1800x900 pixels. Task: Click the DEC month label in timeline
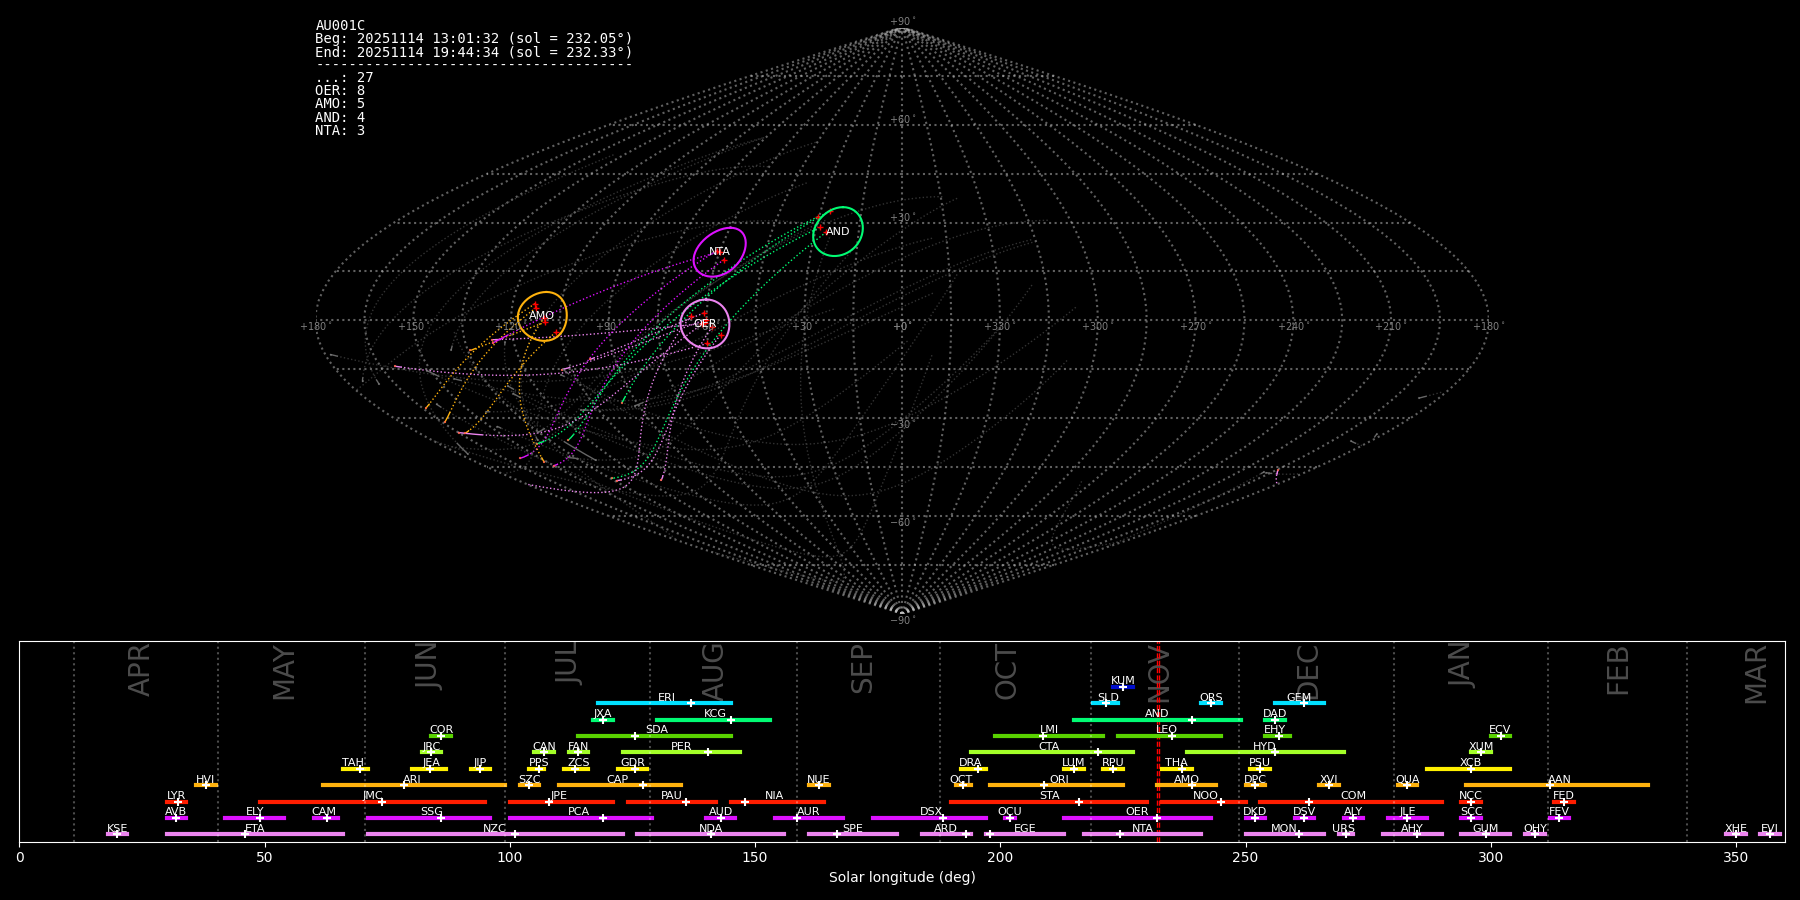(x=1308, y=672)
